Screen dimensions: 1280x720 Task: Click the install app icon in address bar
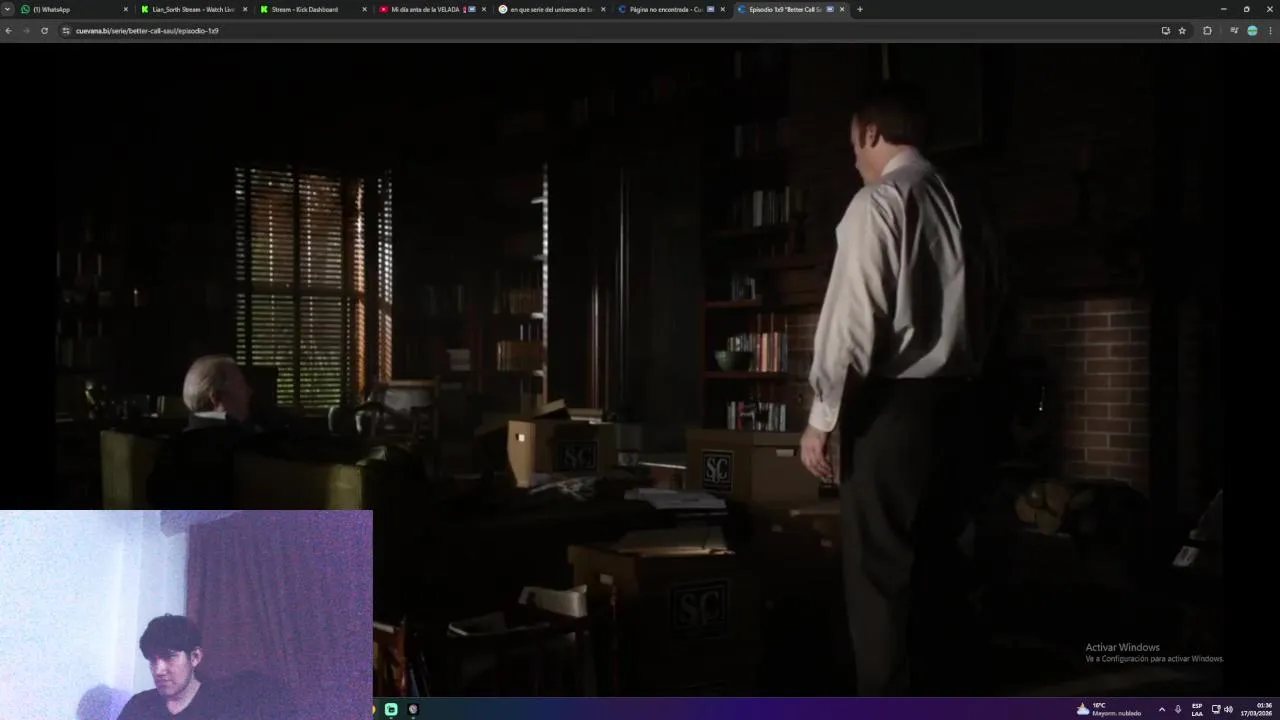(1165, 31)
